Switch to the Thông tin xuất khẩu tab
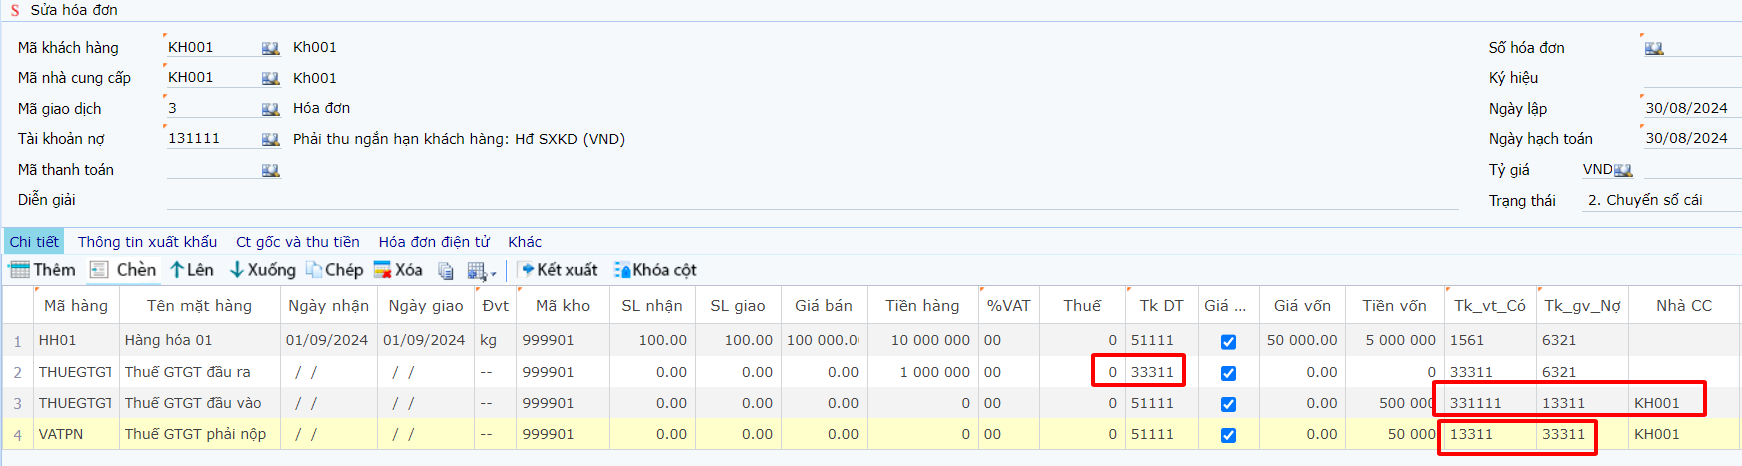1742x466 pixels. click(x=147, y=242)
